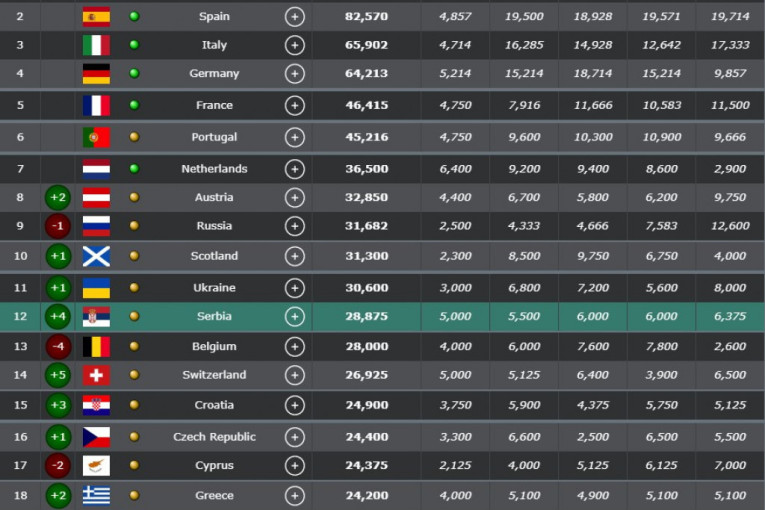The image size is (765, 510).
Task: Click the yellow status dot for Russia
Action: click(134, 226)
